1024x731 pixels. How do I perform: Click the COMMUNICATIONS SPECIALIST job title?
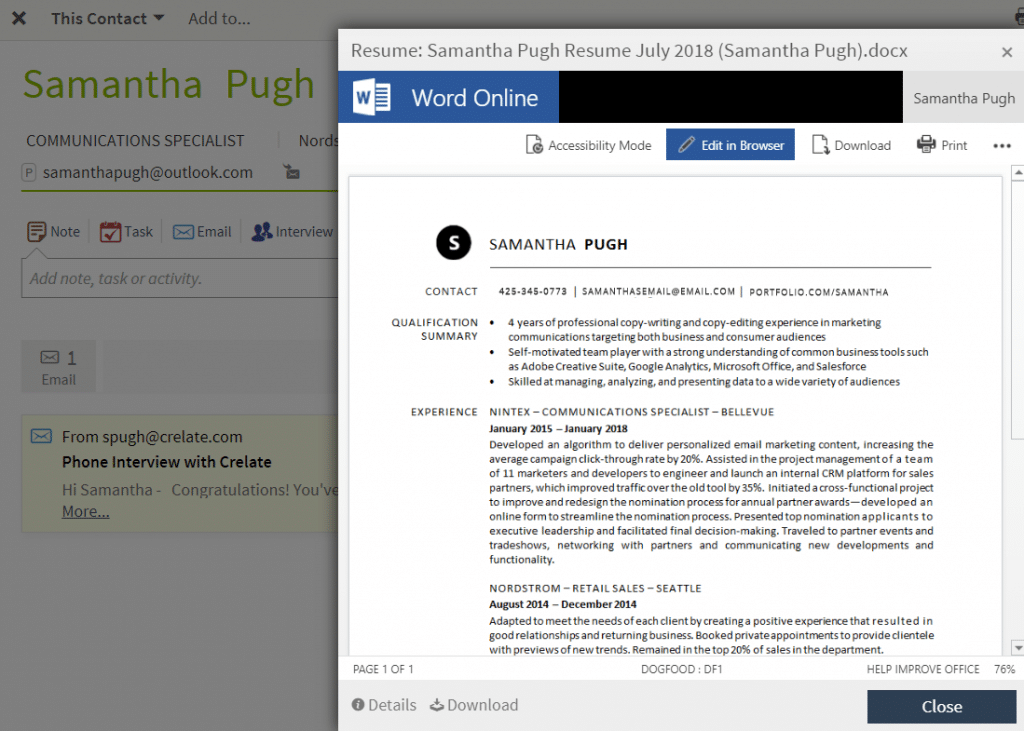[x=135, y=140]
